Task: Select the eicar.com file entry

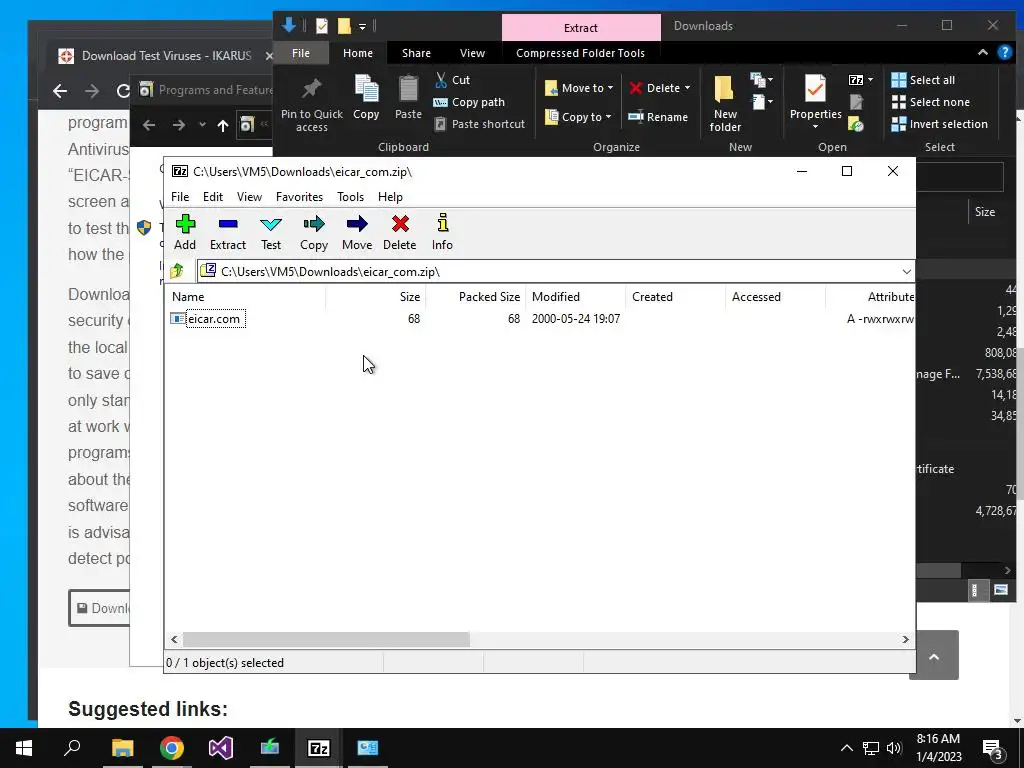Action: click(x=215, y=319)
